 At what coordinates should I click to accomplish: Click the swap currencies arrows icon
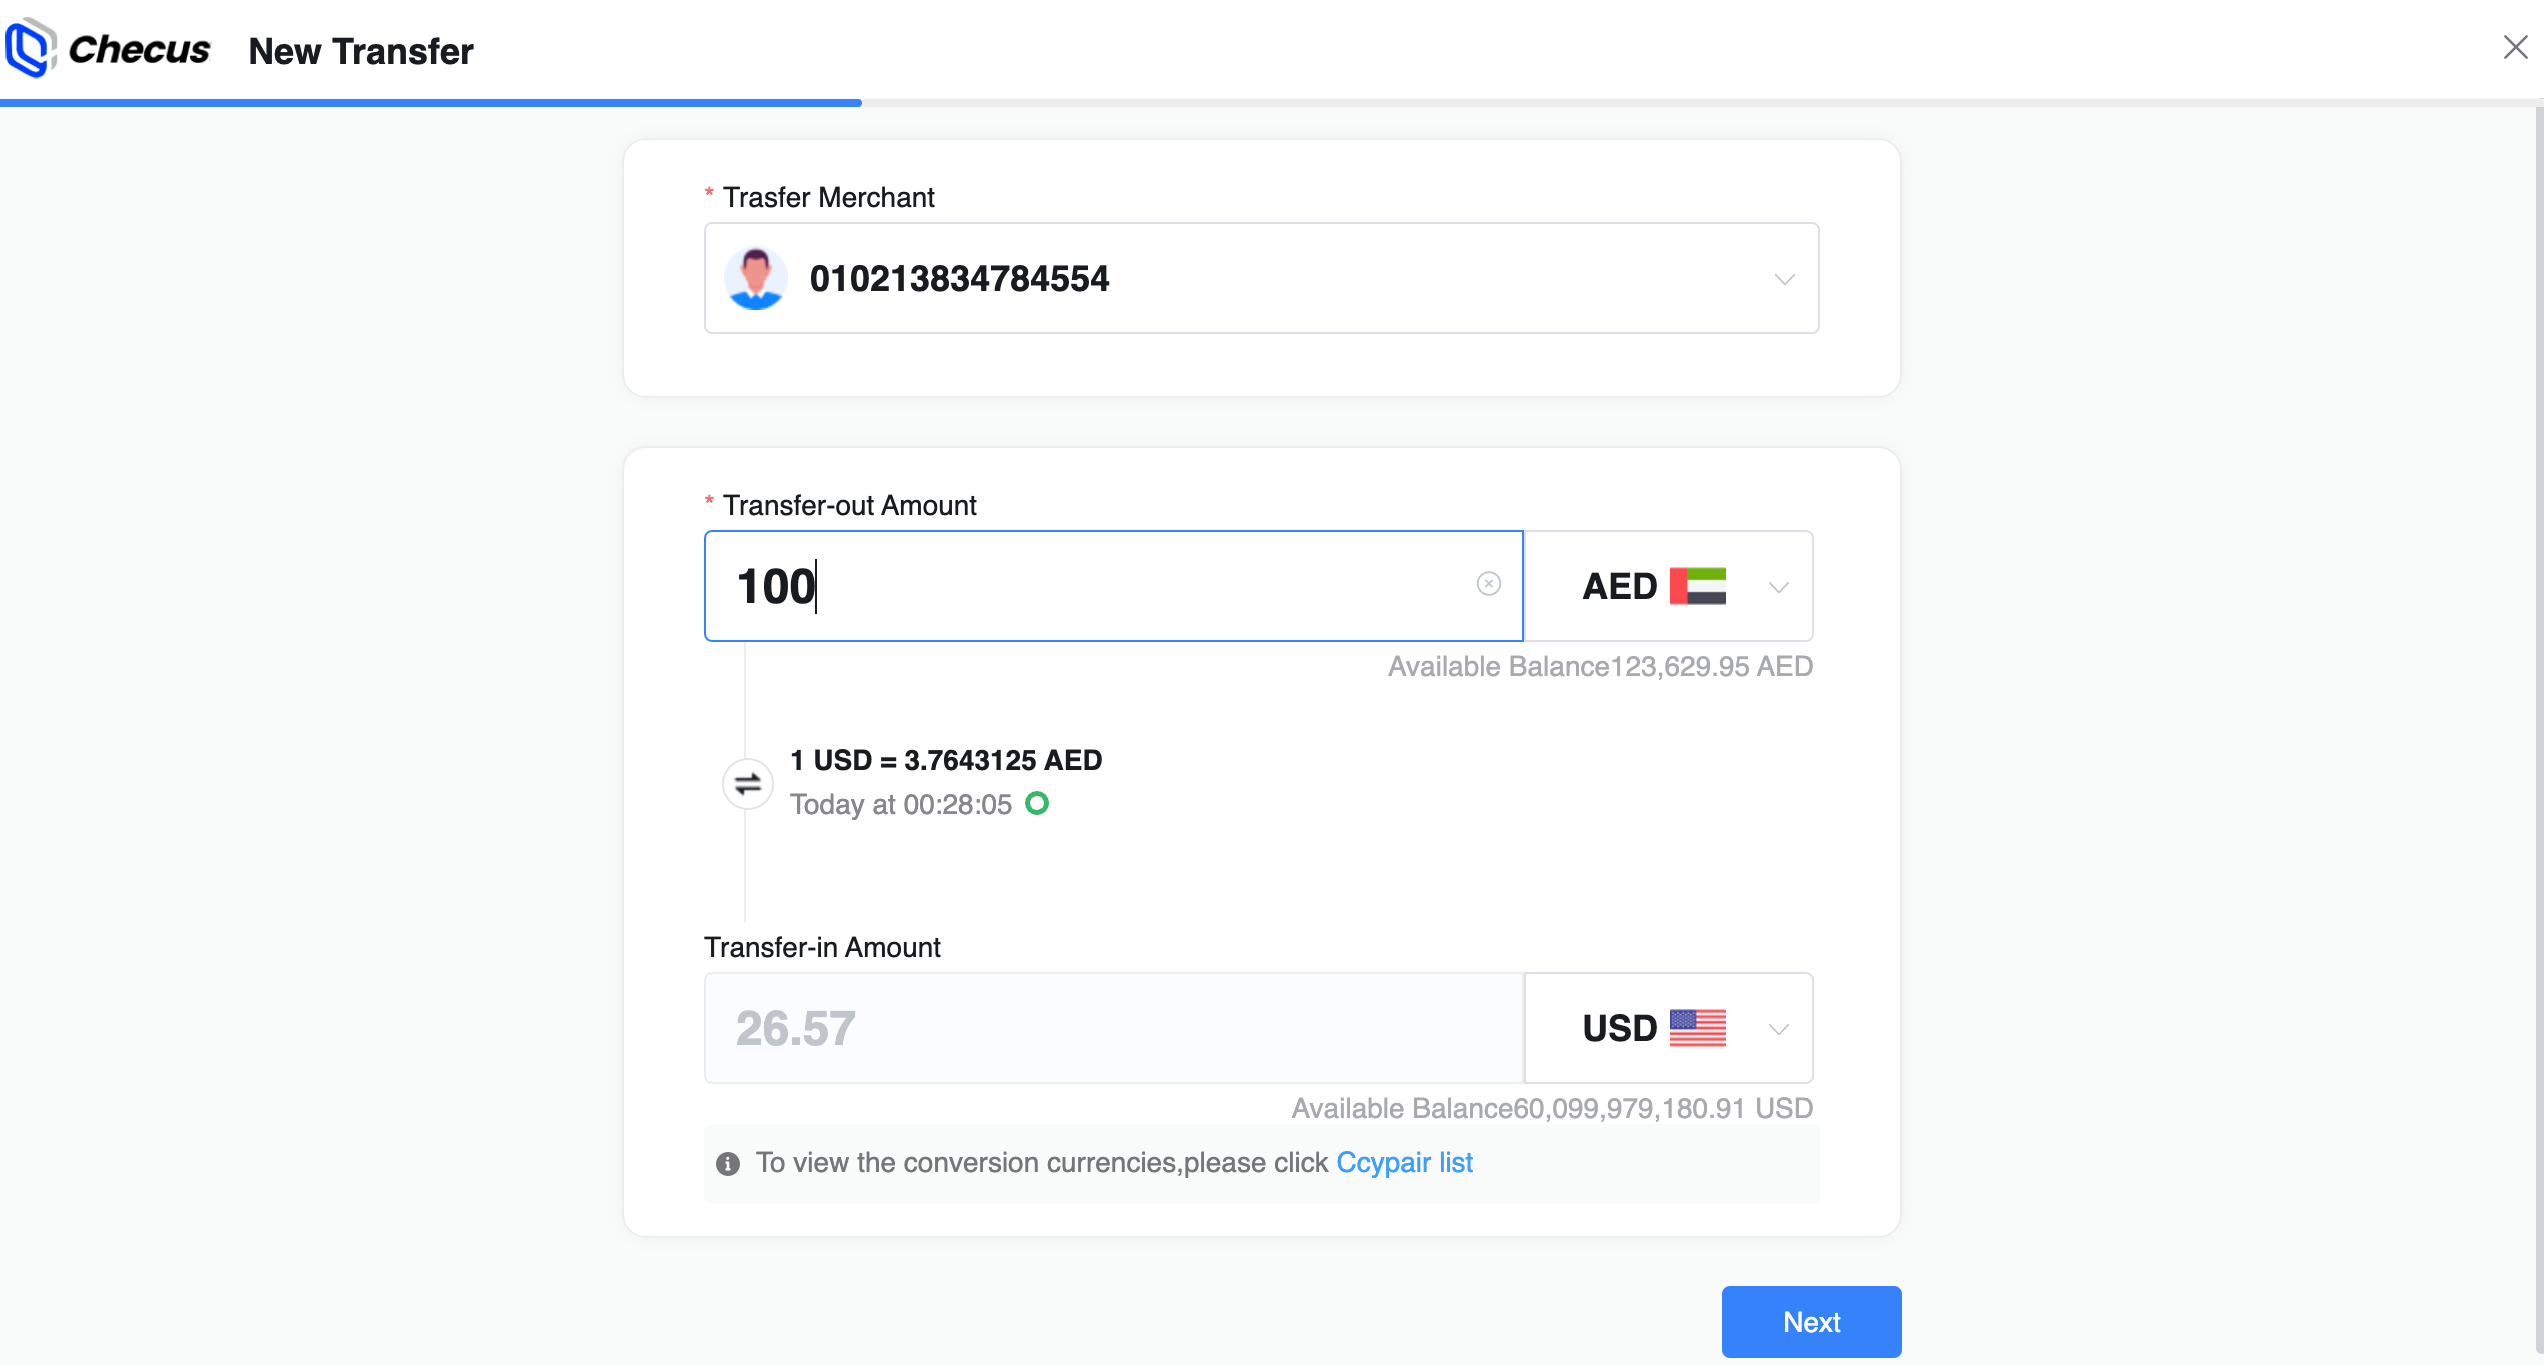click(x=747, y=783)
